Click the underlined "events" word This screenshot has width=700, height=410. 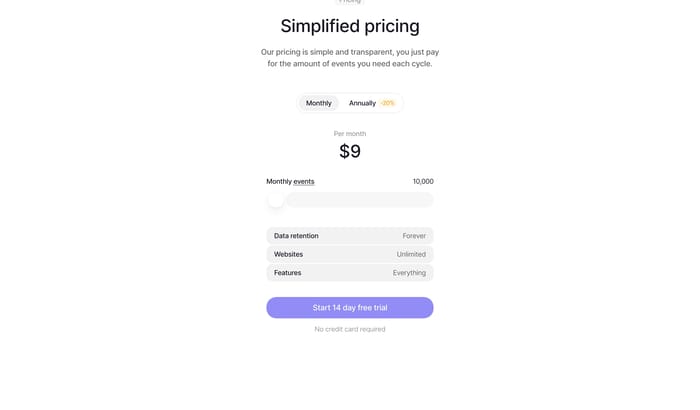304,182
